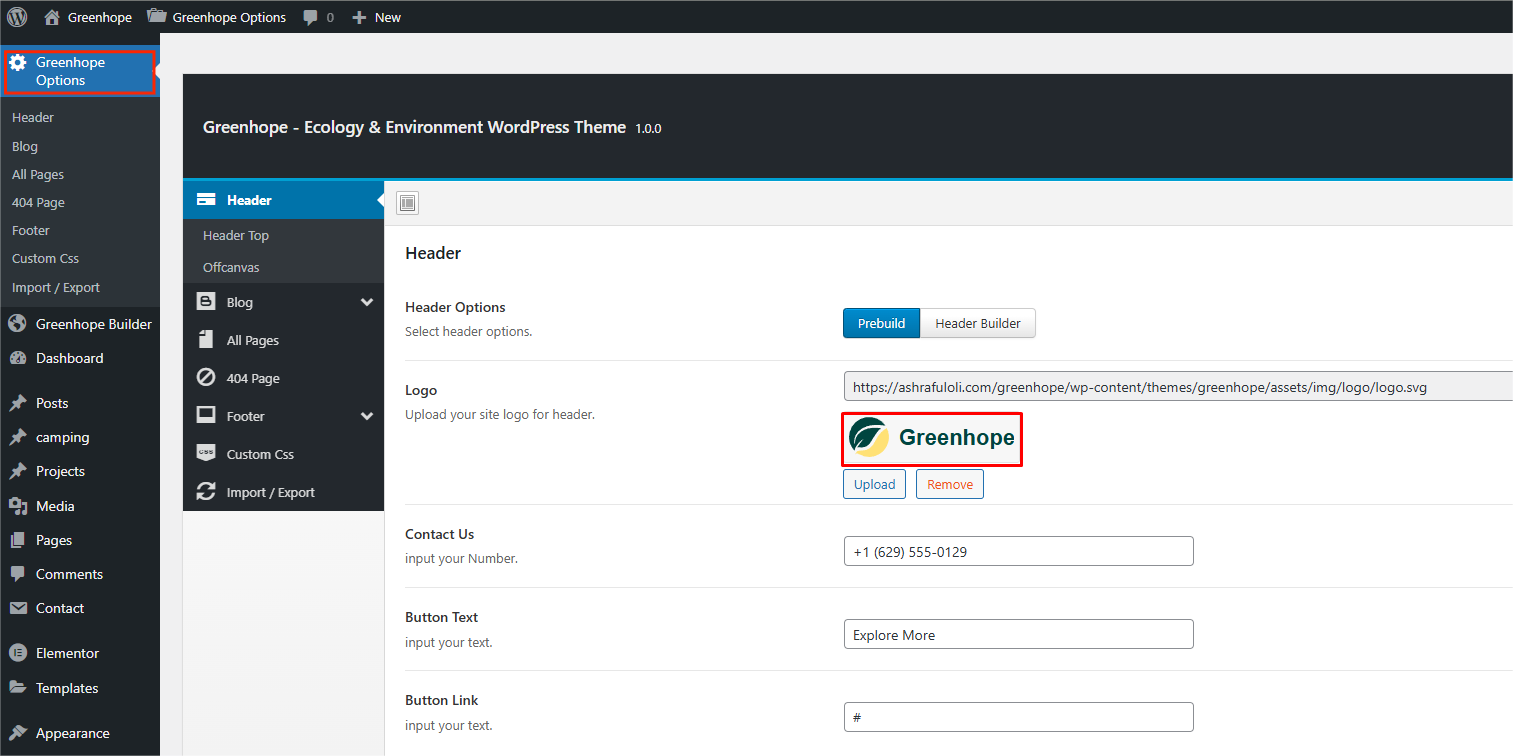This screenshot has height=756, width=1513.
Task: Open 404 Page in the WordPress submenu
Action: [38, 202]
